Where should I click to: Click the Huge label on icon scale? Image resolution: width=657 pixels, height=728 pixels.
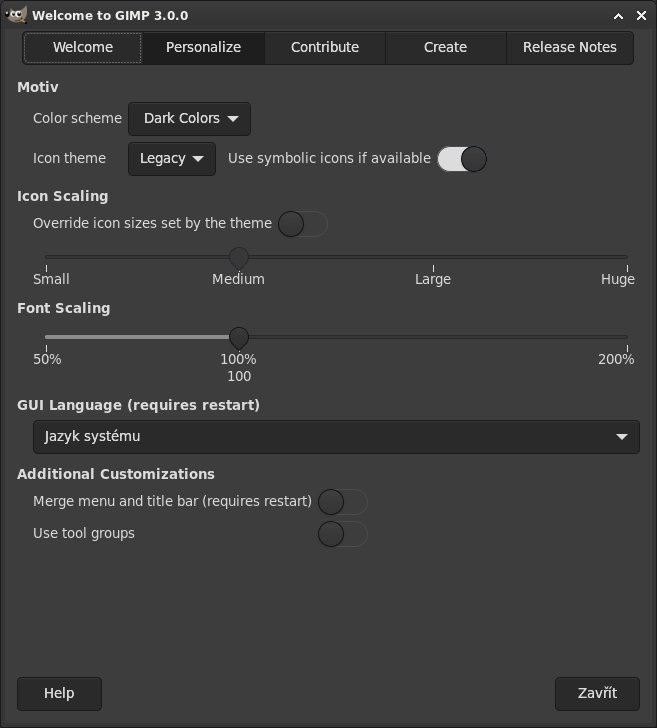(x=618, y=279)
